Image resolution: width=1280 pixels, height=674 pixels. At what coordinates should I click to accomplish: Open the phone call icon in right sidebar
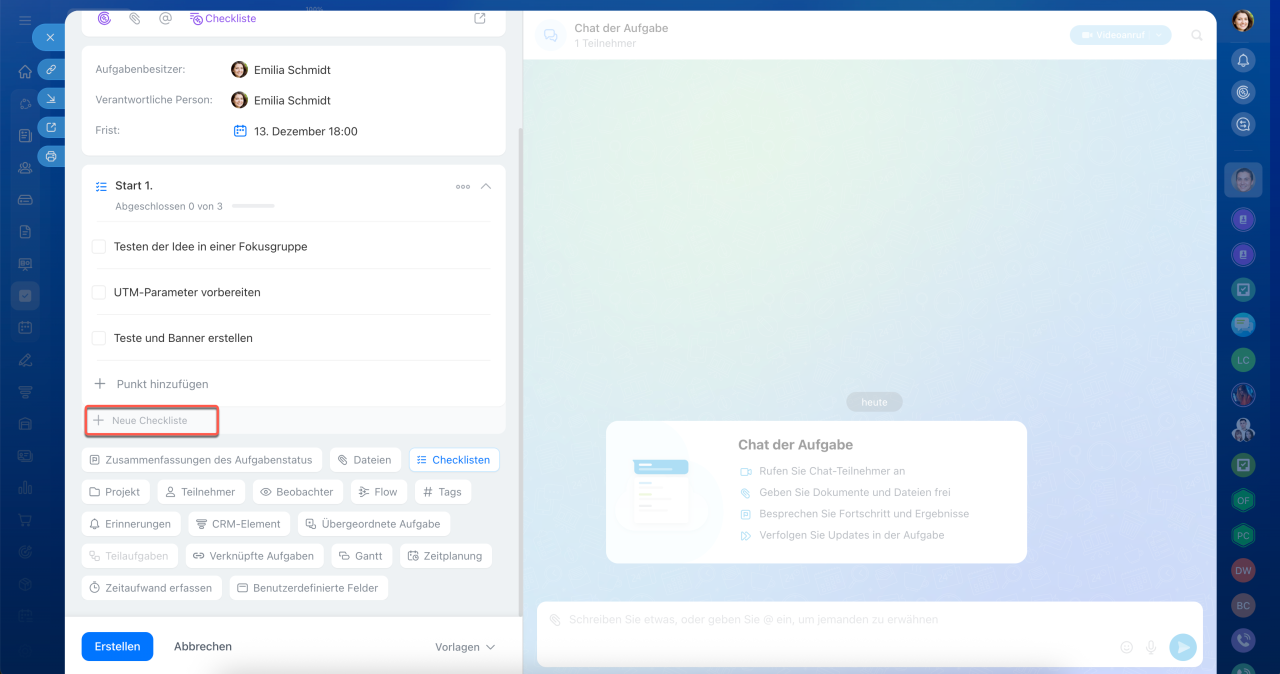[x=1243, y=640]
